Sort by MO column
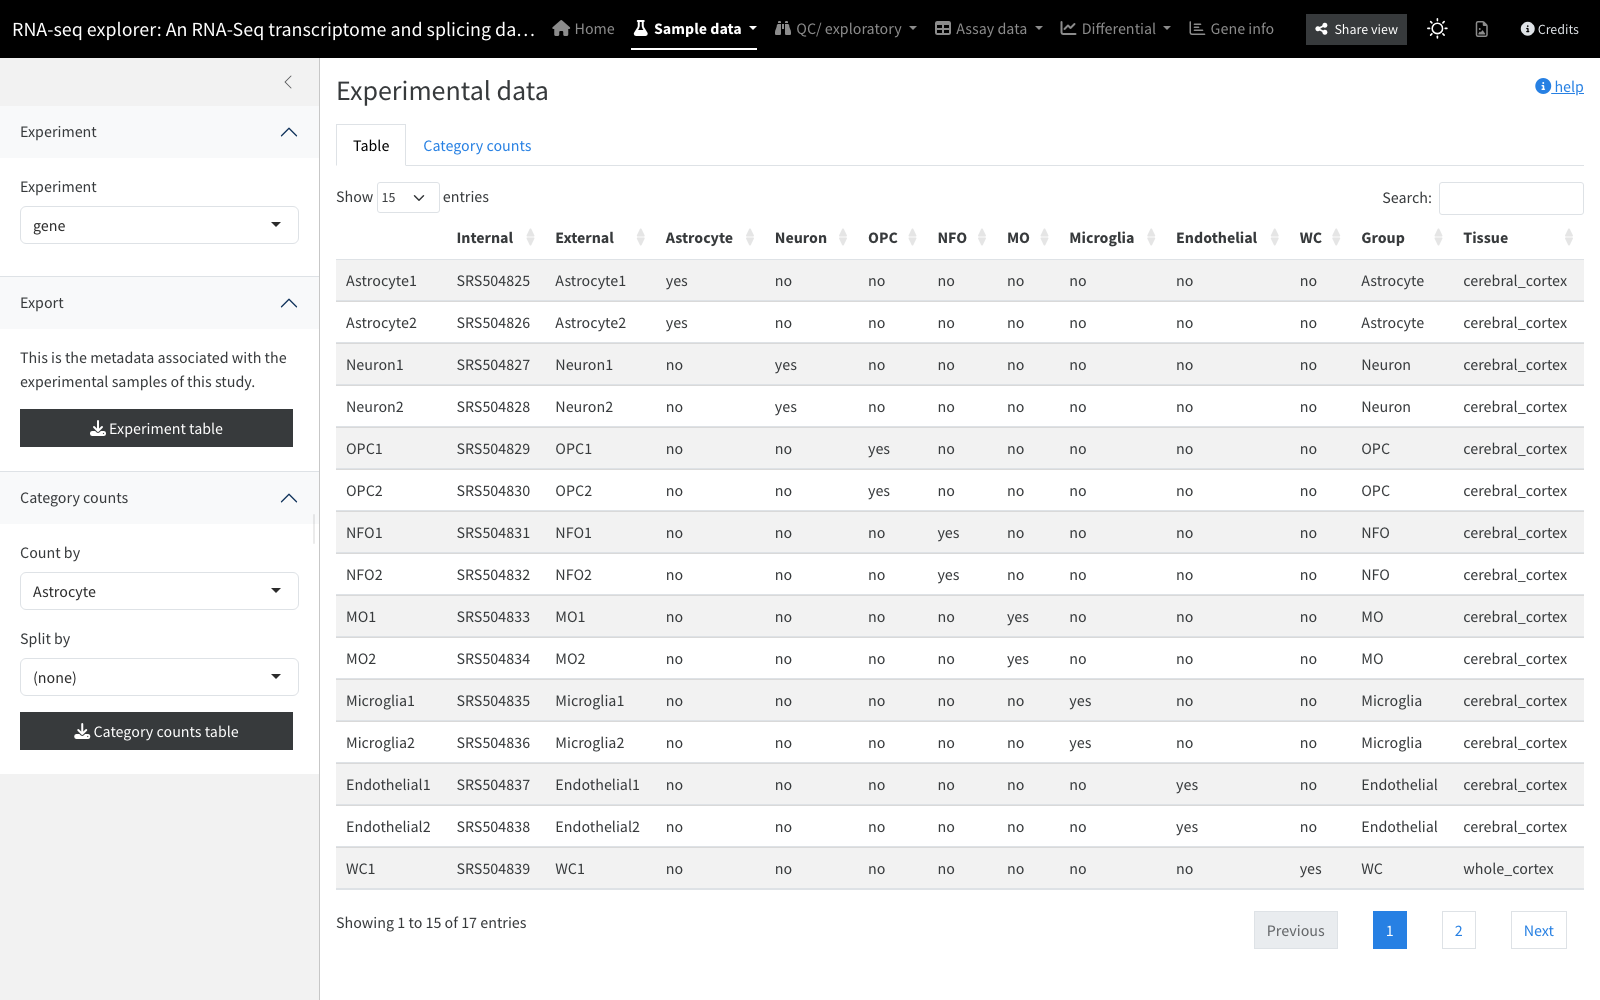This screenshot has height=1000, width=1600. coord(1028,238)
